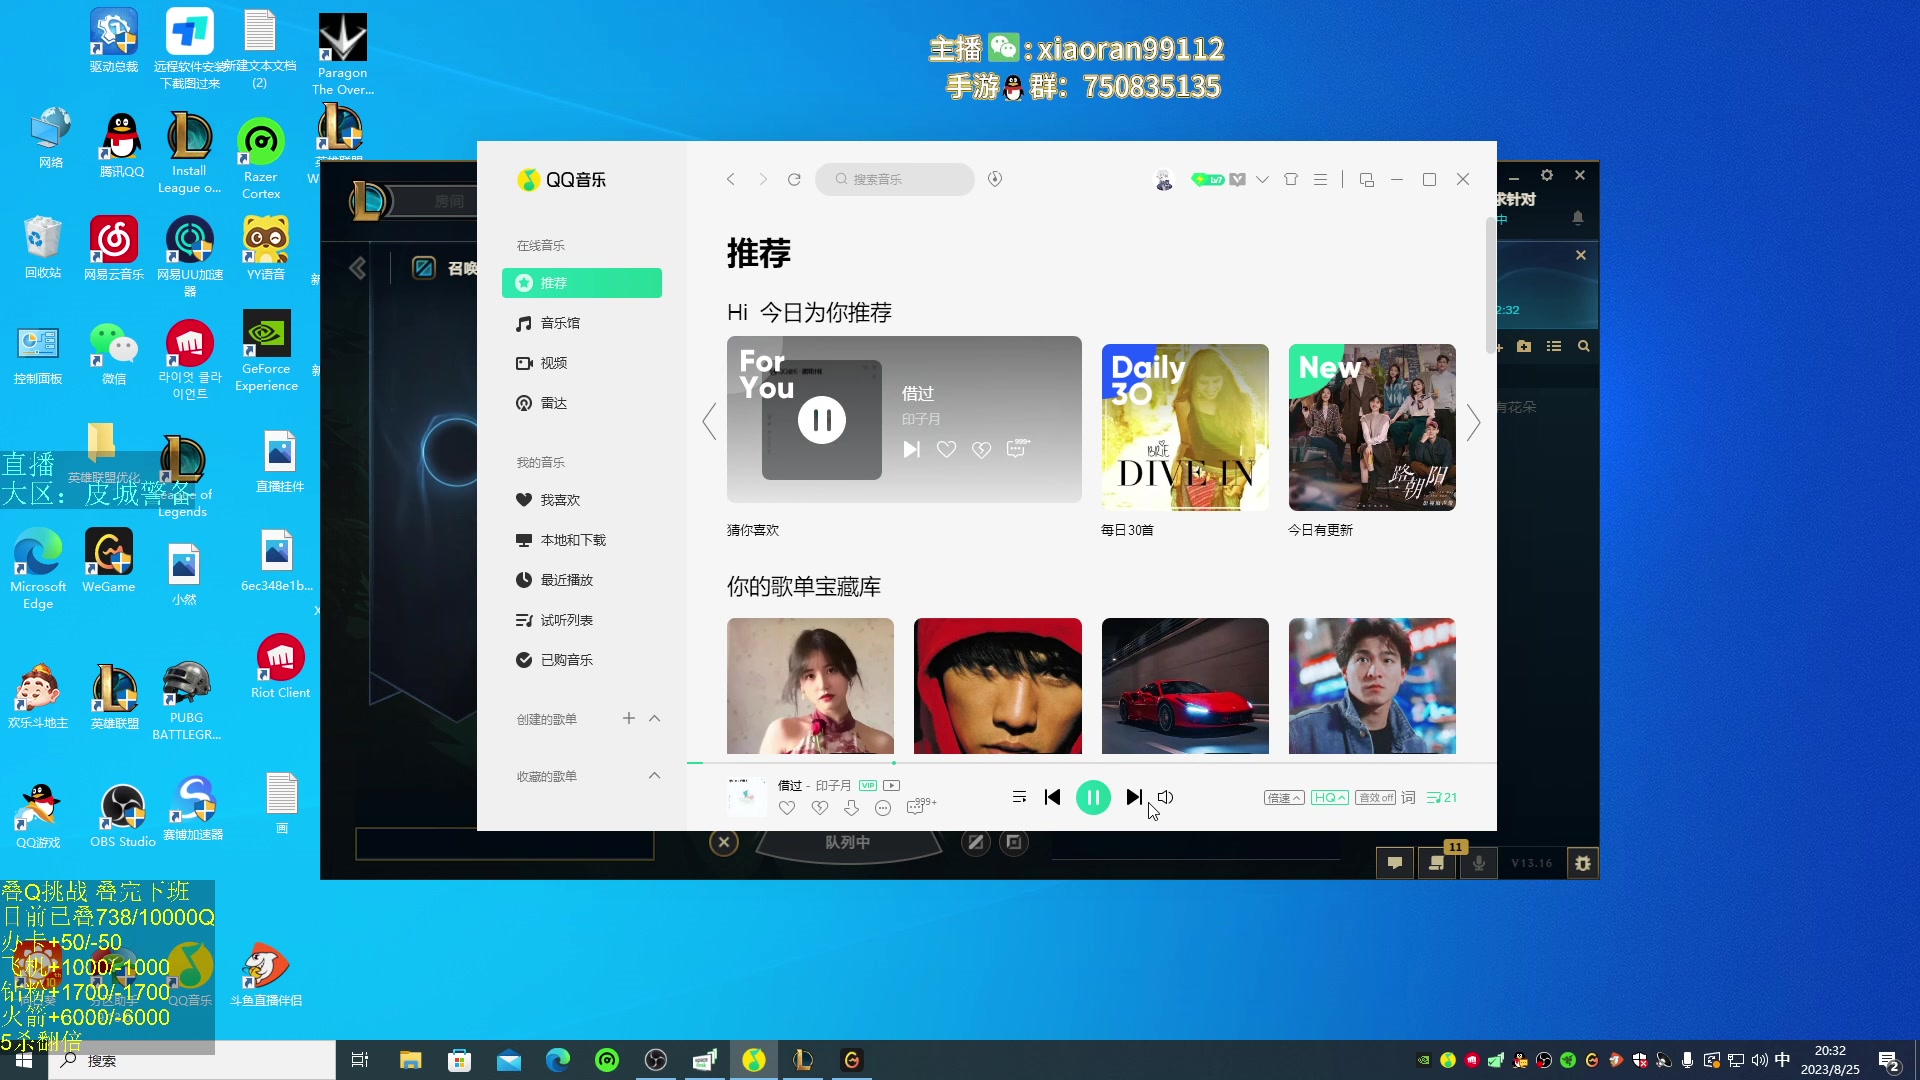Open the 倍速 playback speed dropdown
Screen dimensions: 1920x1080
pyautogui.click(x=1284, y=798)
